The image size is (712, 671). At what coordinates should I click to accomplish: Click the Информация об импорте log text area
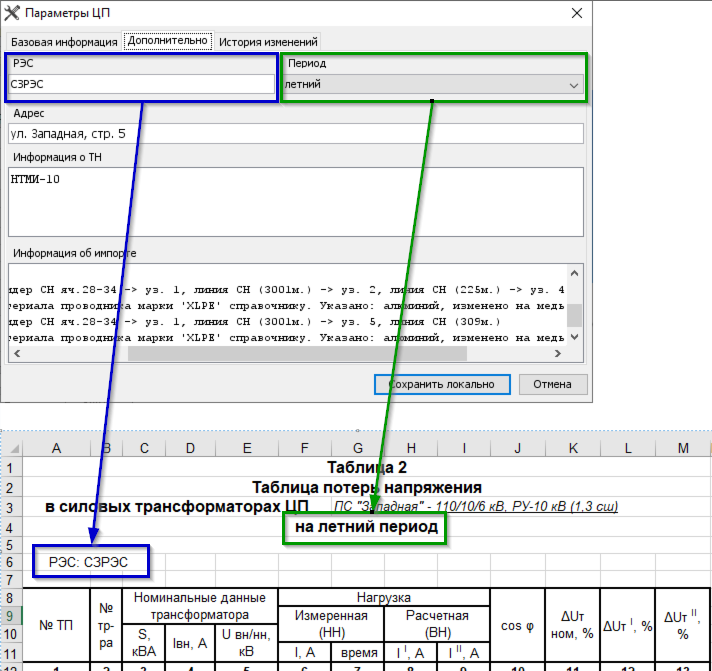pyautogui.click(x=288, y=305)
